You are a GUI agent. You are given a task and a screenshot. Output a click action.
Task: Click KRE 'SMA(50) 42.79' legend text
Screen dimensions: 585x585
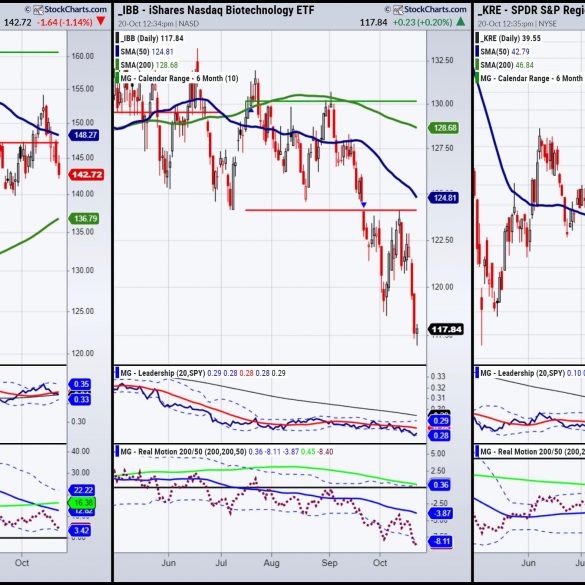[505, 51]
